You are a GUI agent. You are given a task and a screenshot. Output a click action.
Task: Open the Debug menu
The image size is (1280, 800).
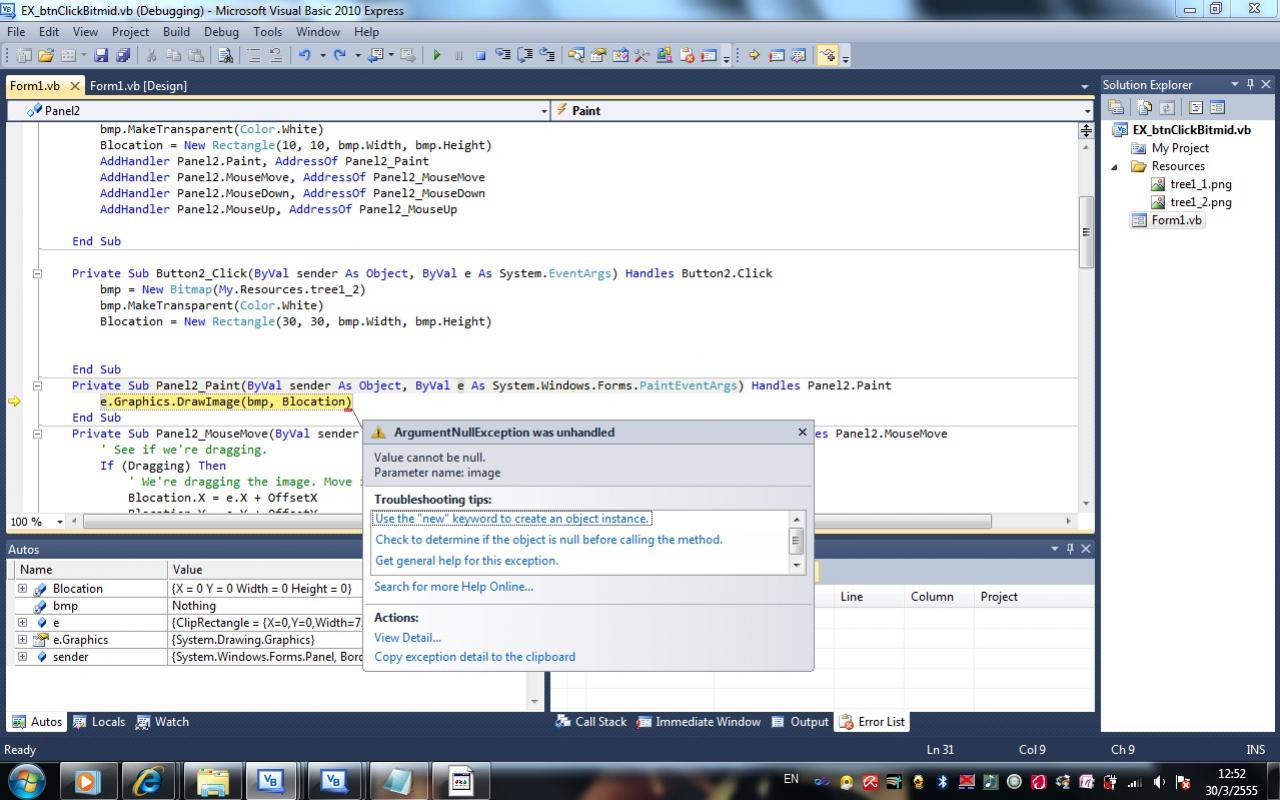221,32
